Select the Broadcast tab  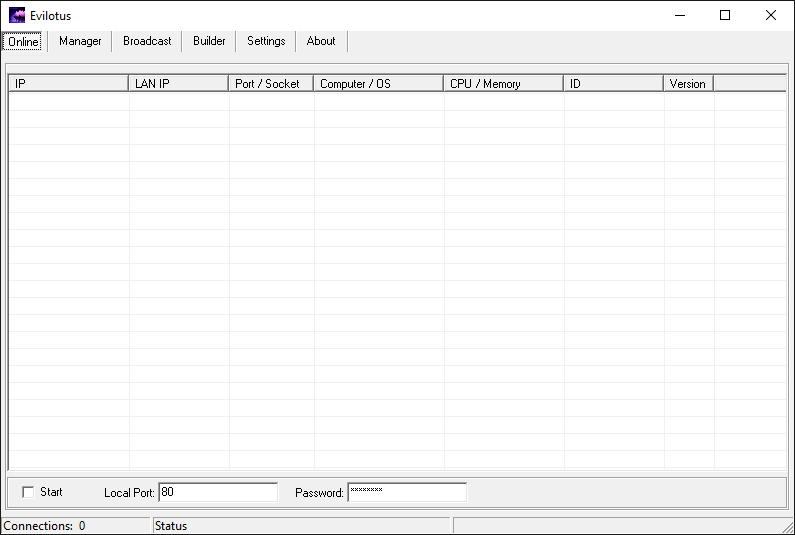pyautogui.click(x=147, y=42)
